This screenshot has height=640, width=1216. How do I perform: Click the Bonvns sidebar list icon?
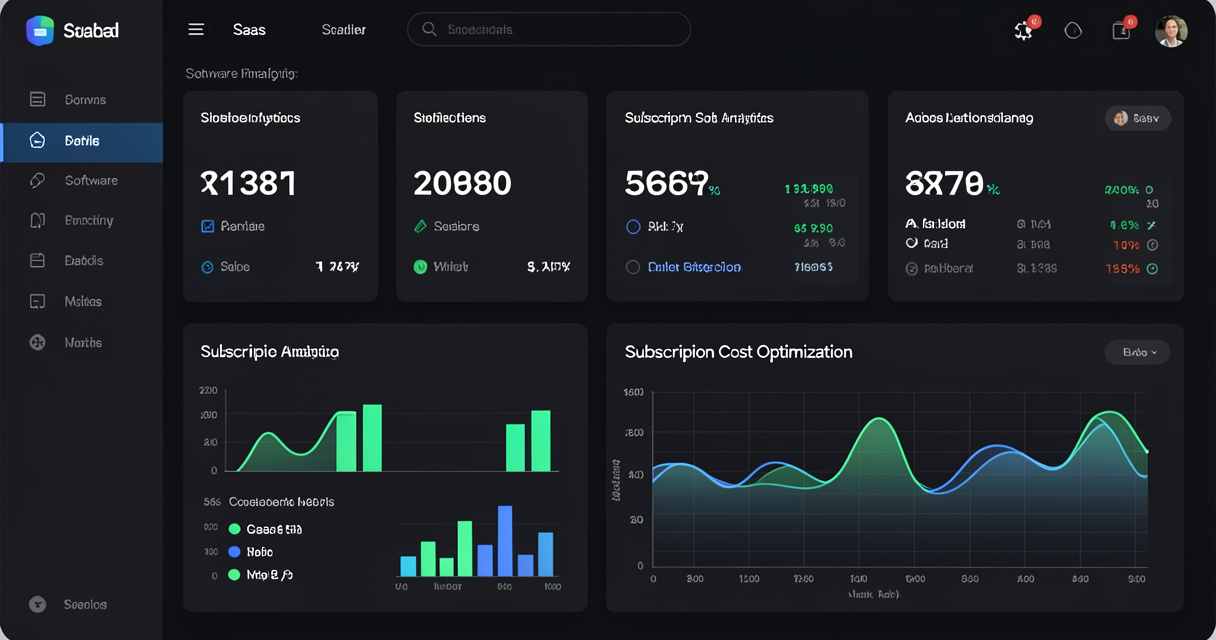click(38, 99)
